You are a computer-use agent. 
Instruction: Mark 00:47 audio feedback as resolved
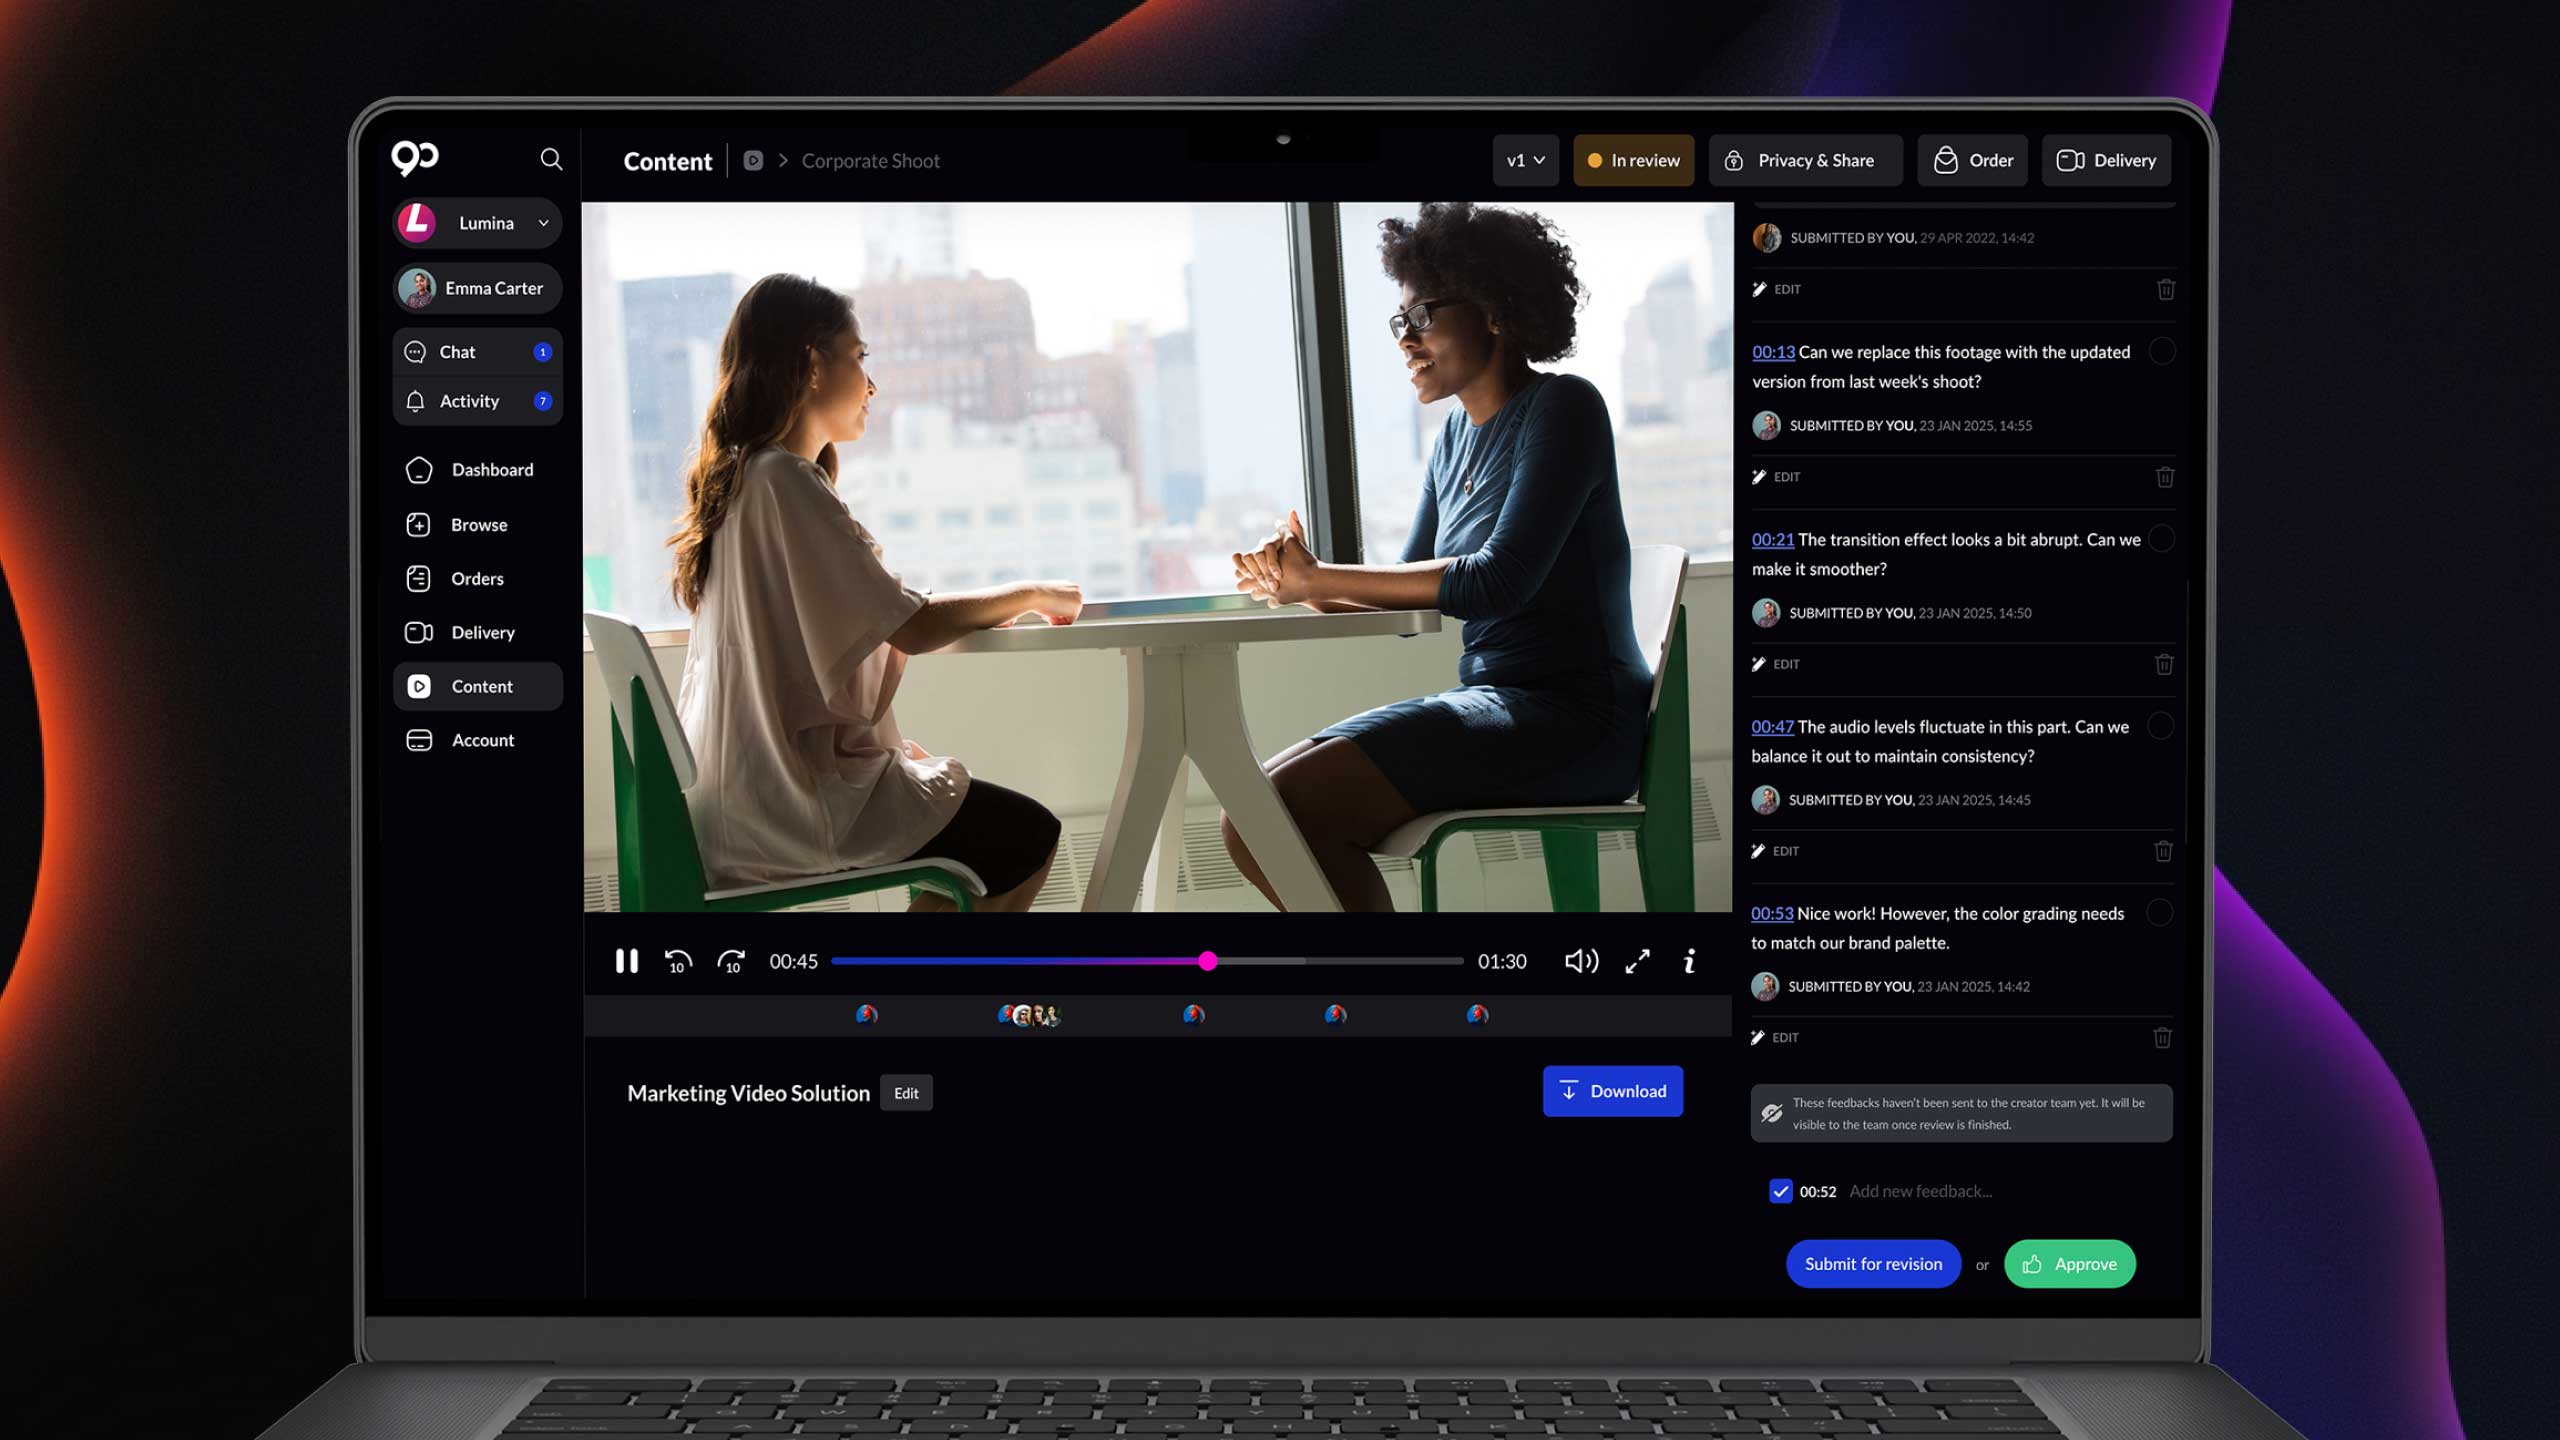pyautogui.click(x=2160, y=725)
